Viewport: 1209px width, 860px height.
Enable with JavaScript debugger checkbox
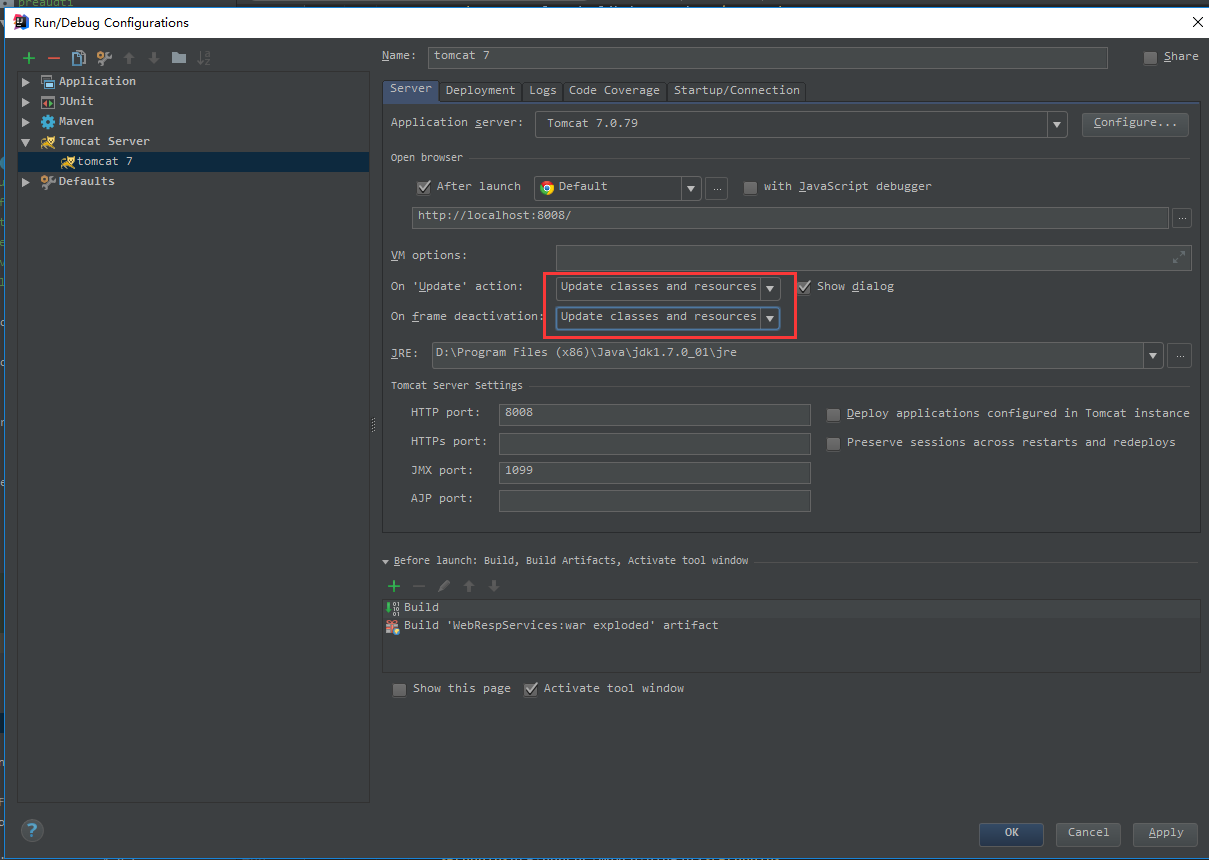pyautogui.click(x=750, y=187)
